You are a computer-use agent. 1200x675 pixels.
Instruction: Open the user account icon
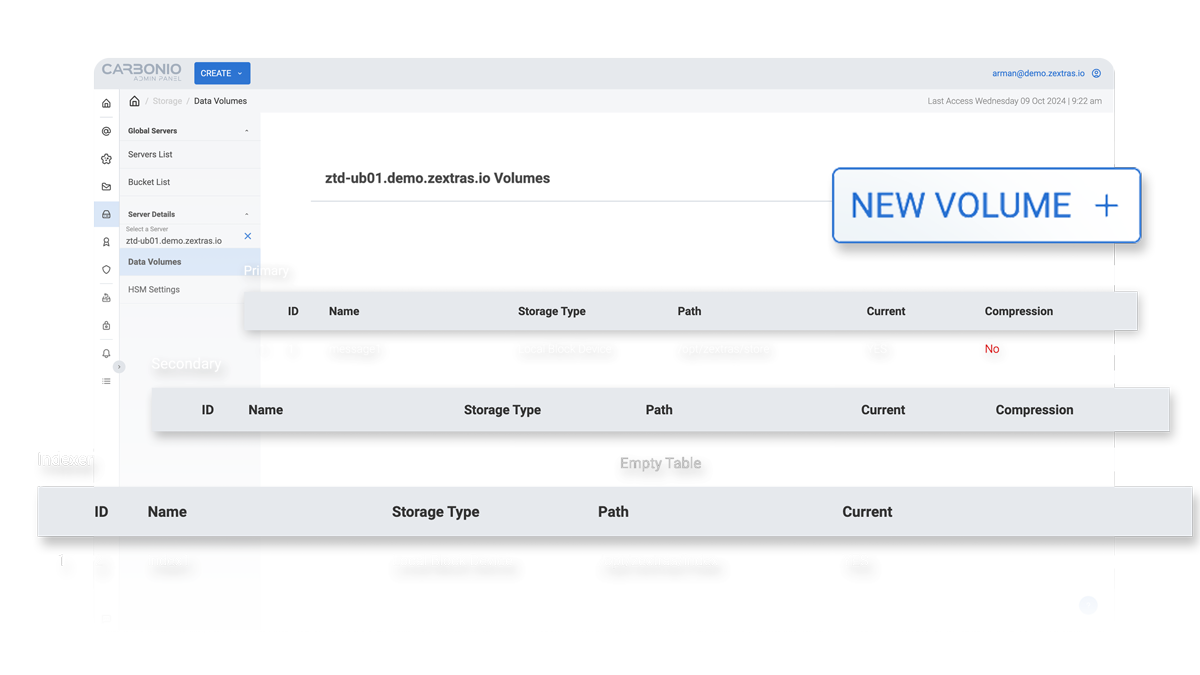[1097, 73]
